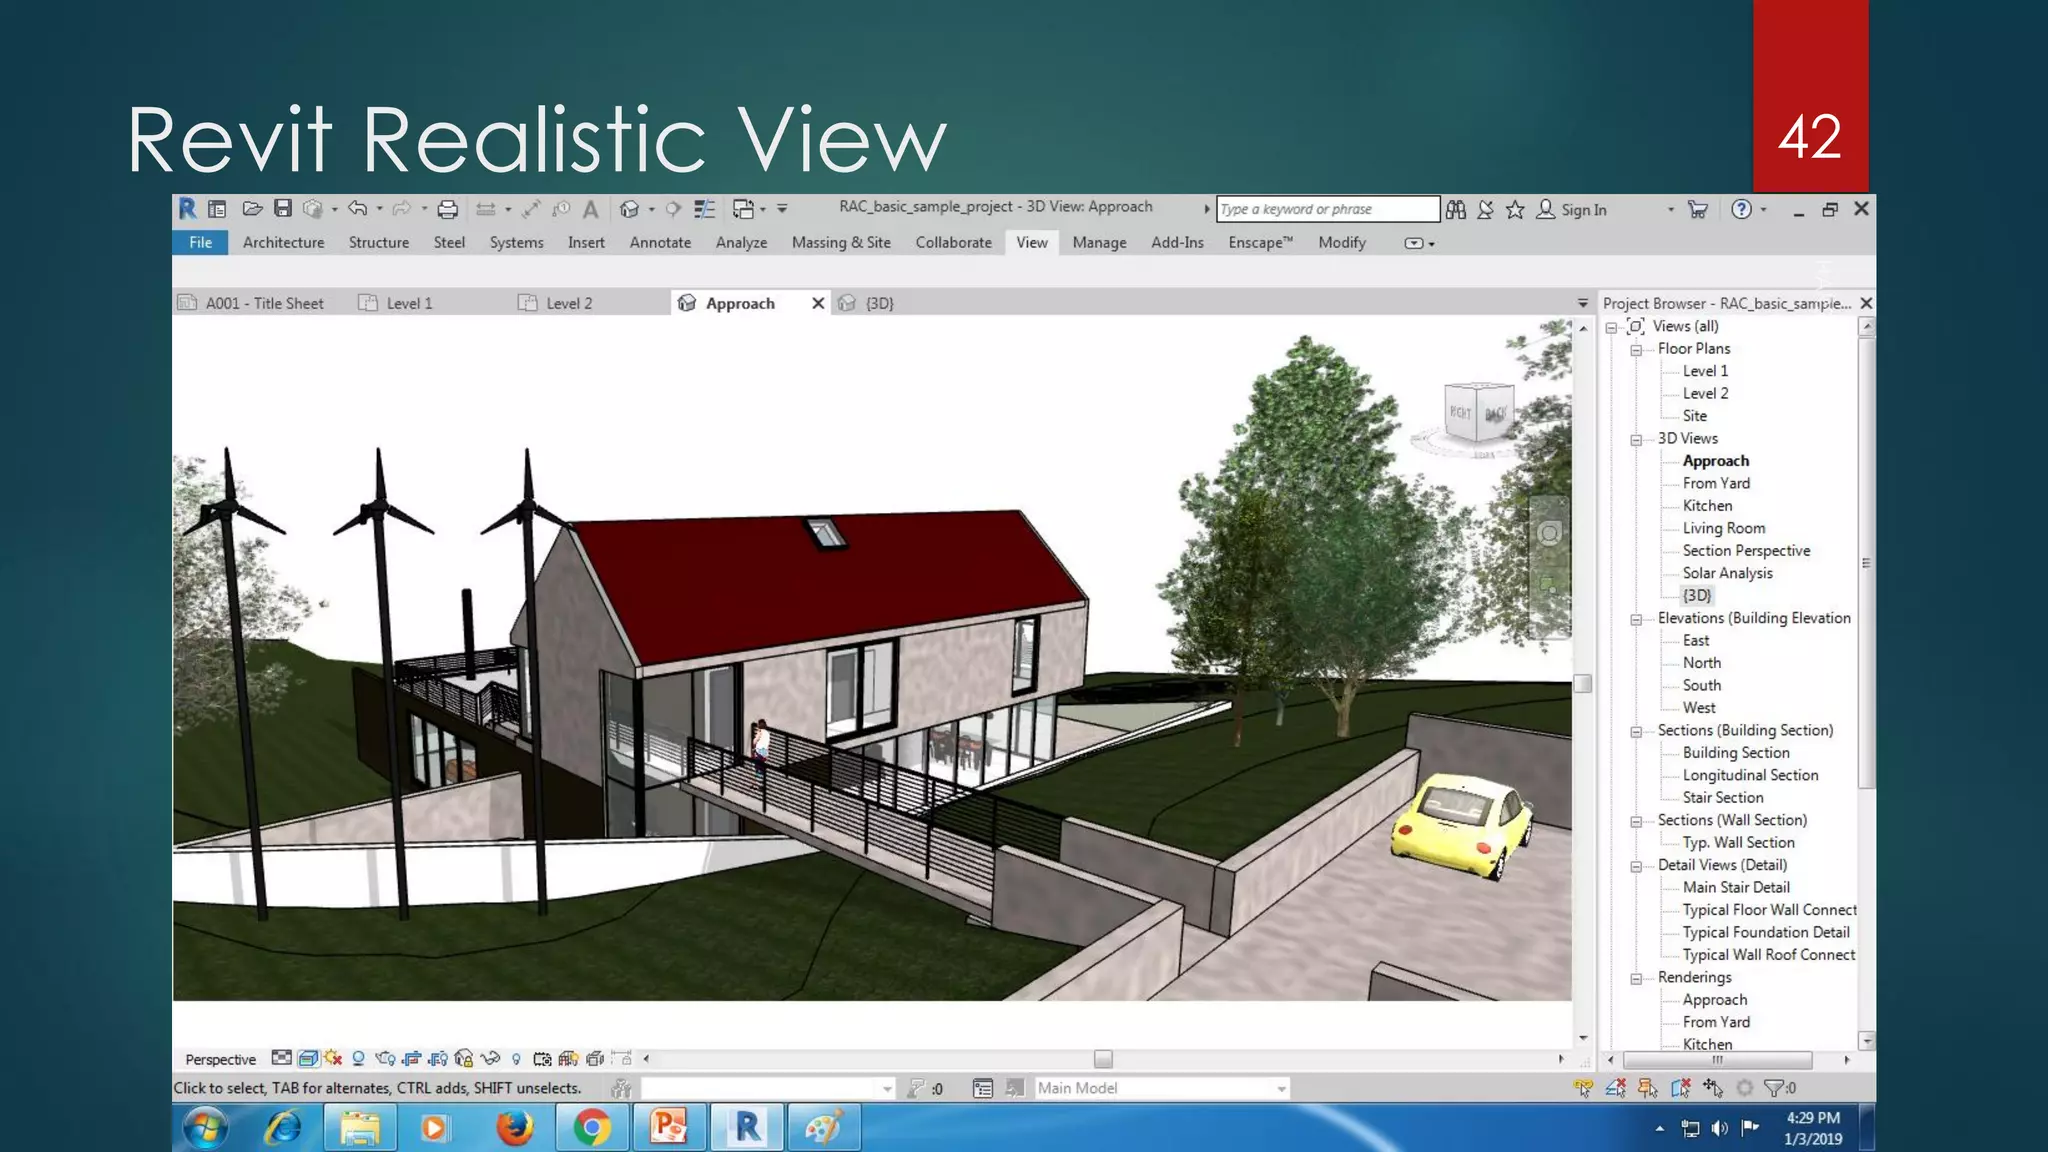Open the filter funnel icon in status bar
2048x1152 pixels.
point(1774,1088)
